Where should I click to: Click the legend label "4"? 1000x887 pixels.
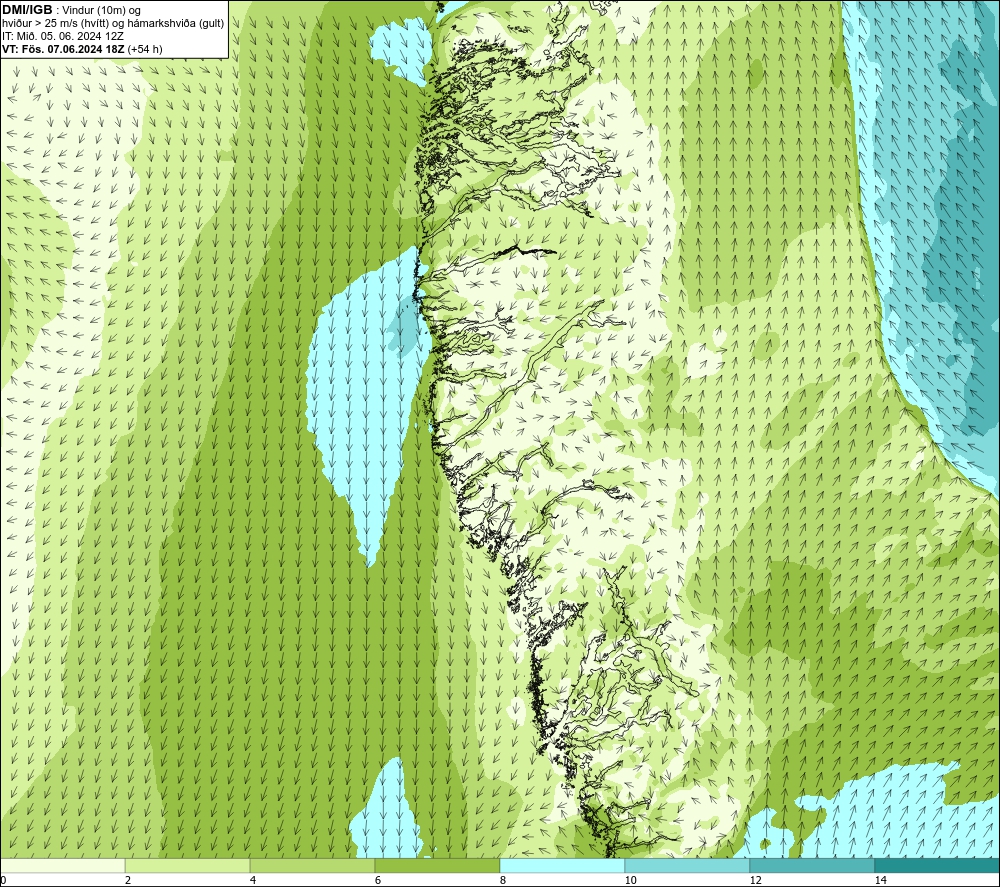pos(253,880)
